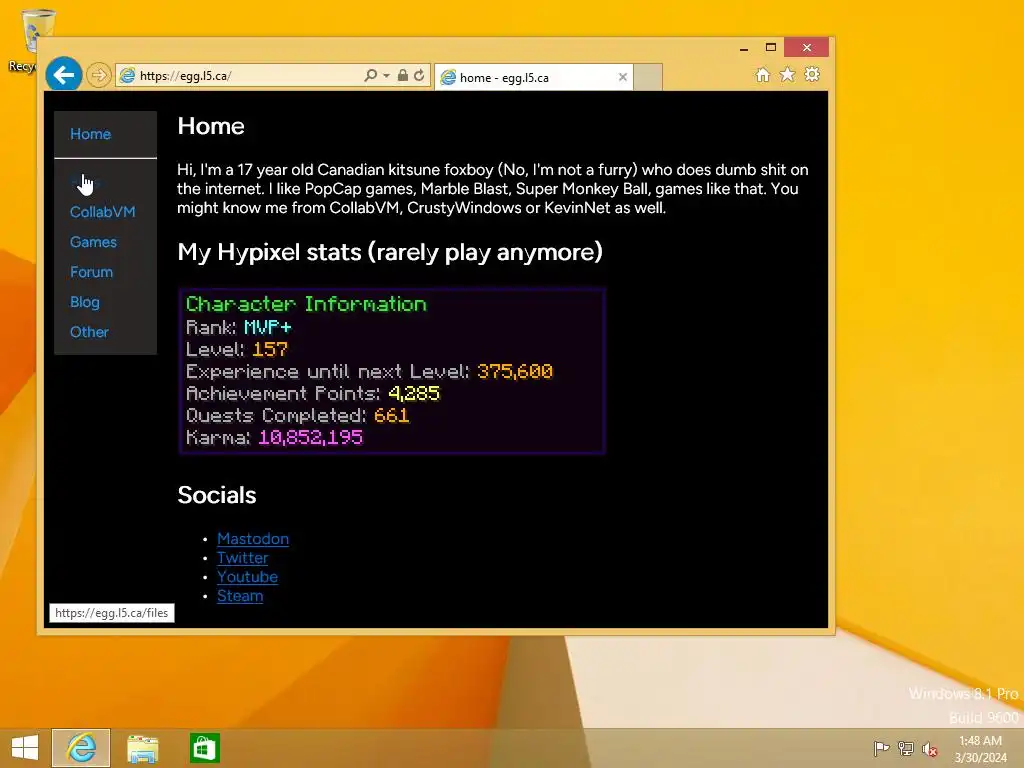
Task: Follow the Twitter social link
Action: pyautogui.click(x=242, y=558)
